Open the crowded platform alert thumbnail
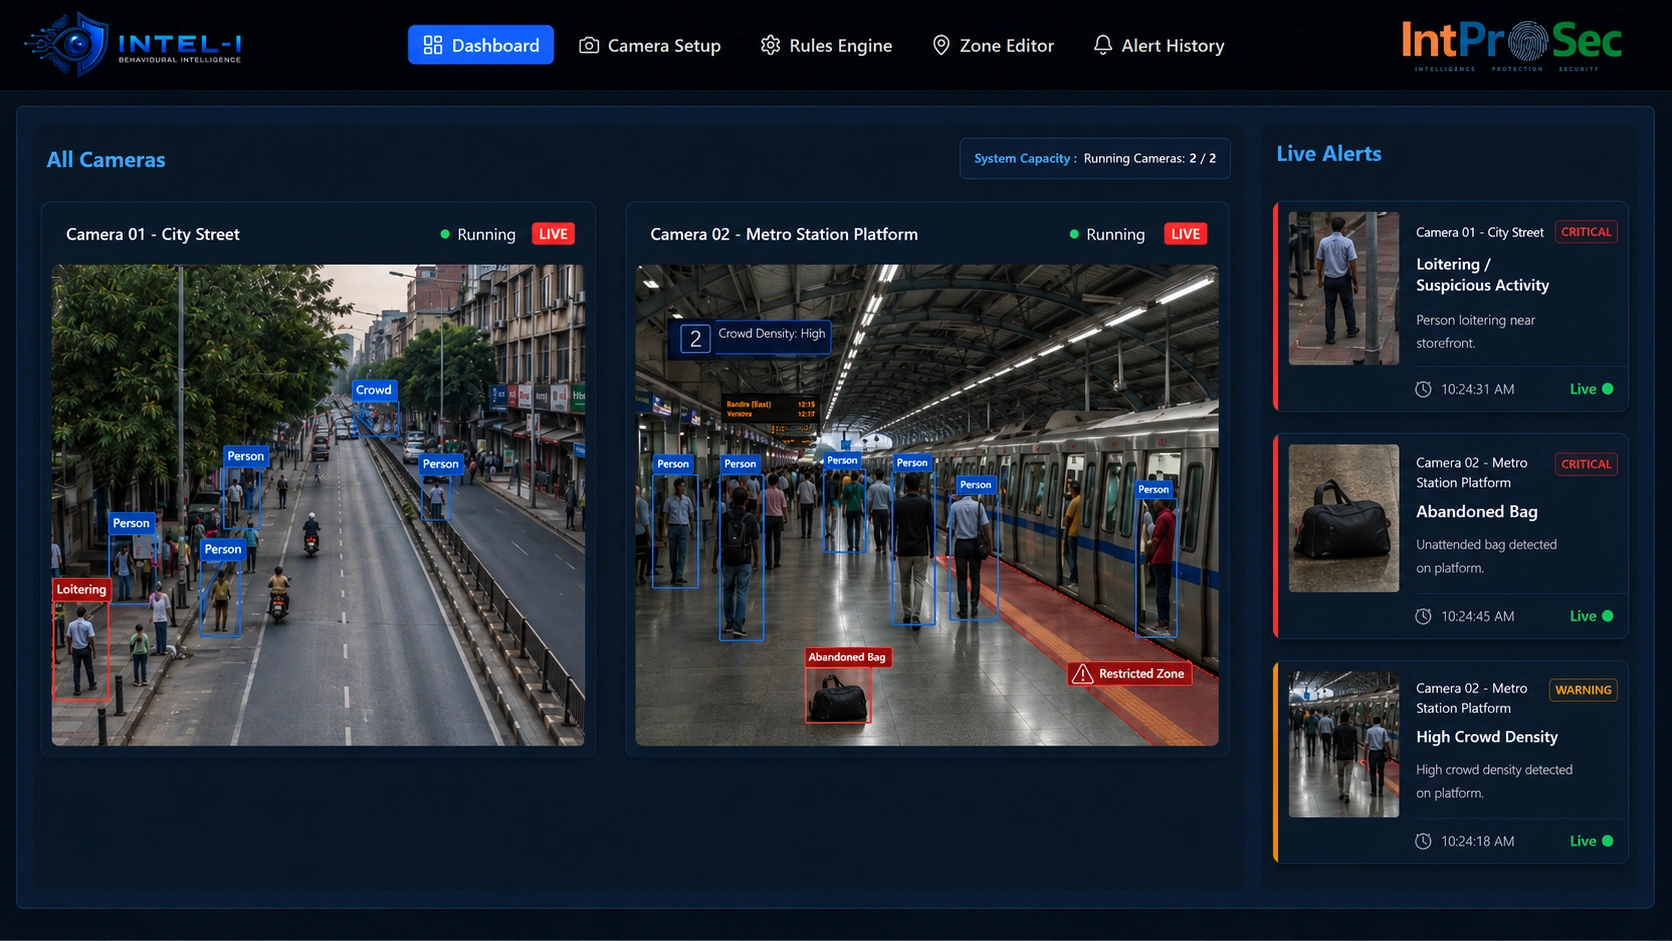The height and width of the screenshot is (941, 1672). [x=1344, y=744]
